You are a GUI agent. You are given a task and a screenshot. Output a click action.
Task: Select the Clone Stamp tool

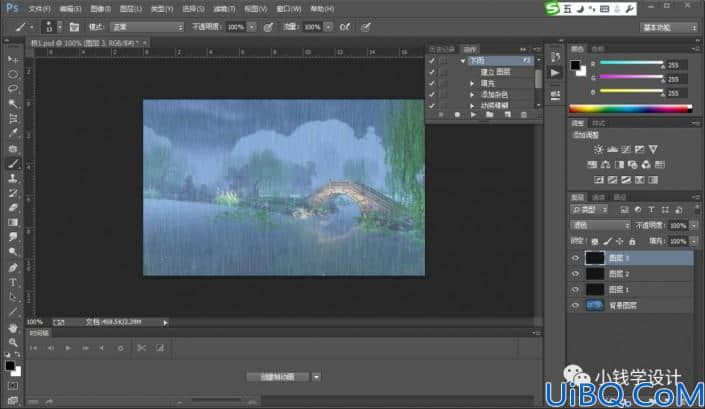coord(13,178)
